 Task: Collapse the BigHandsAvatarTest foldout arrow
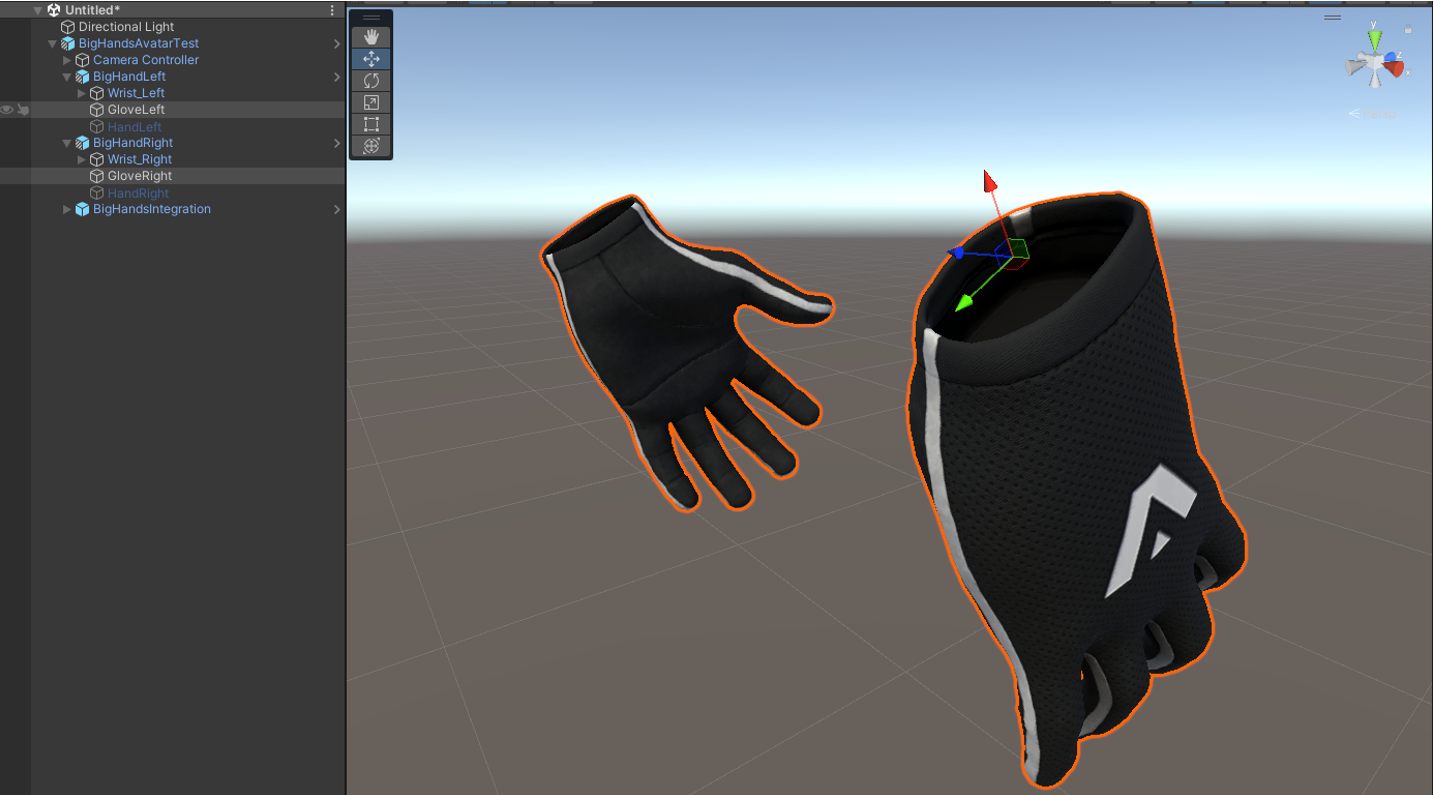(x=53, y=43)
